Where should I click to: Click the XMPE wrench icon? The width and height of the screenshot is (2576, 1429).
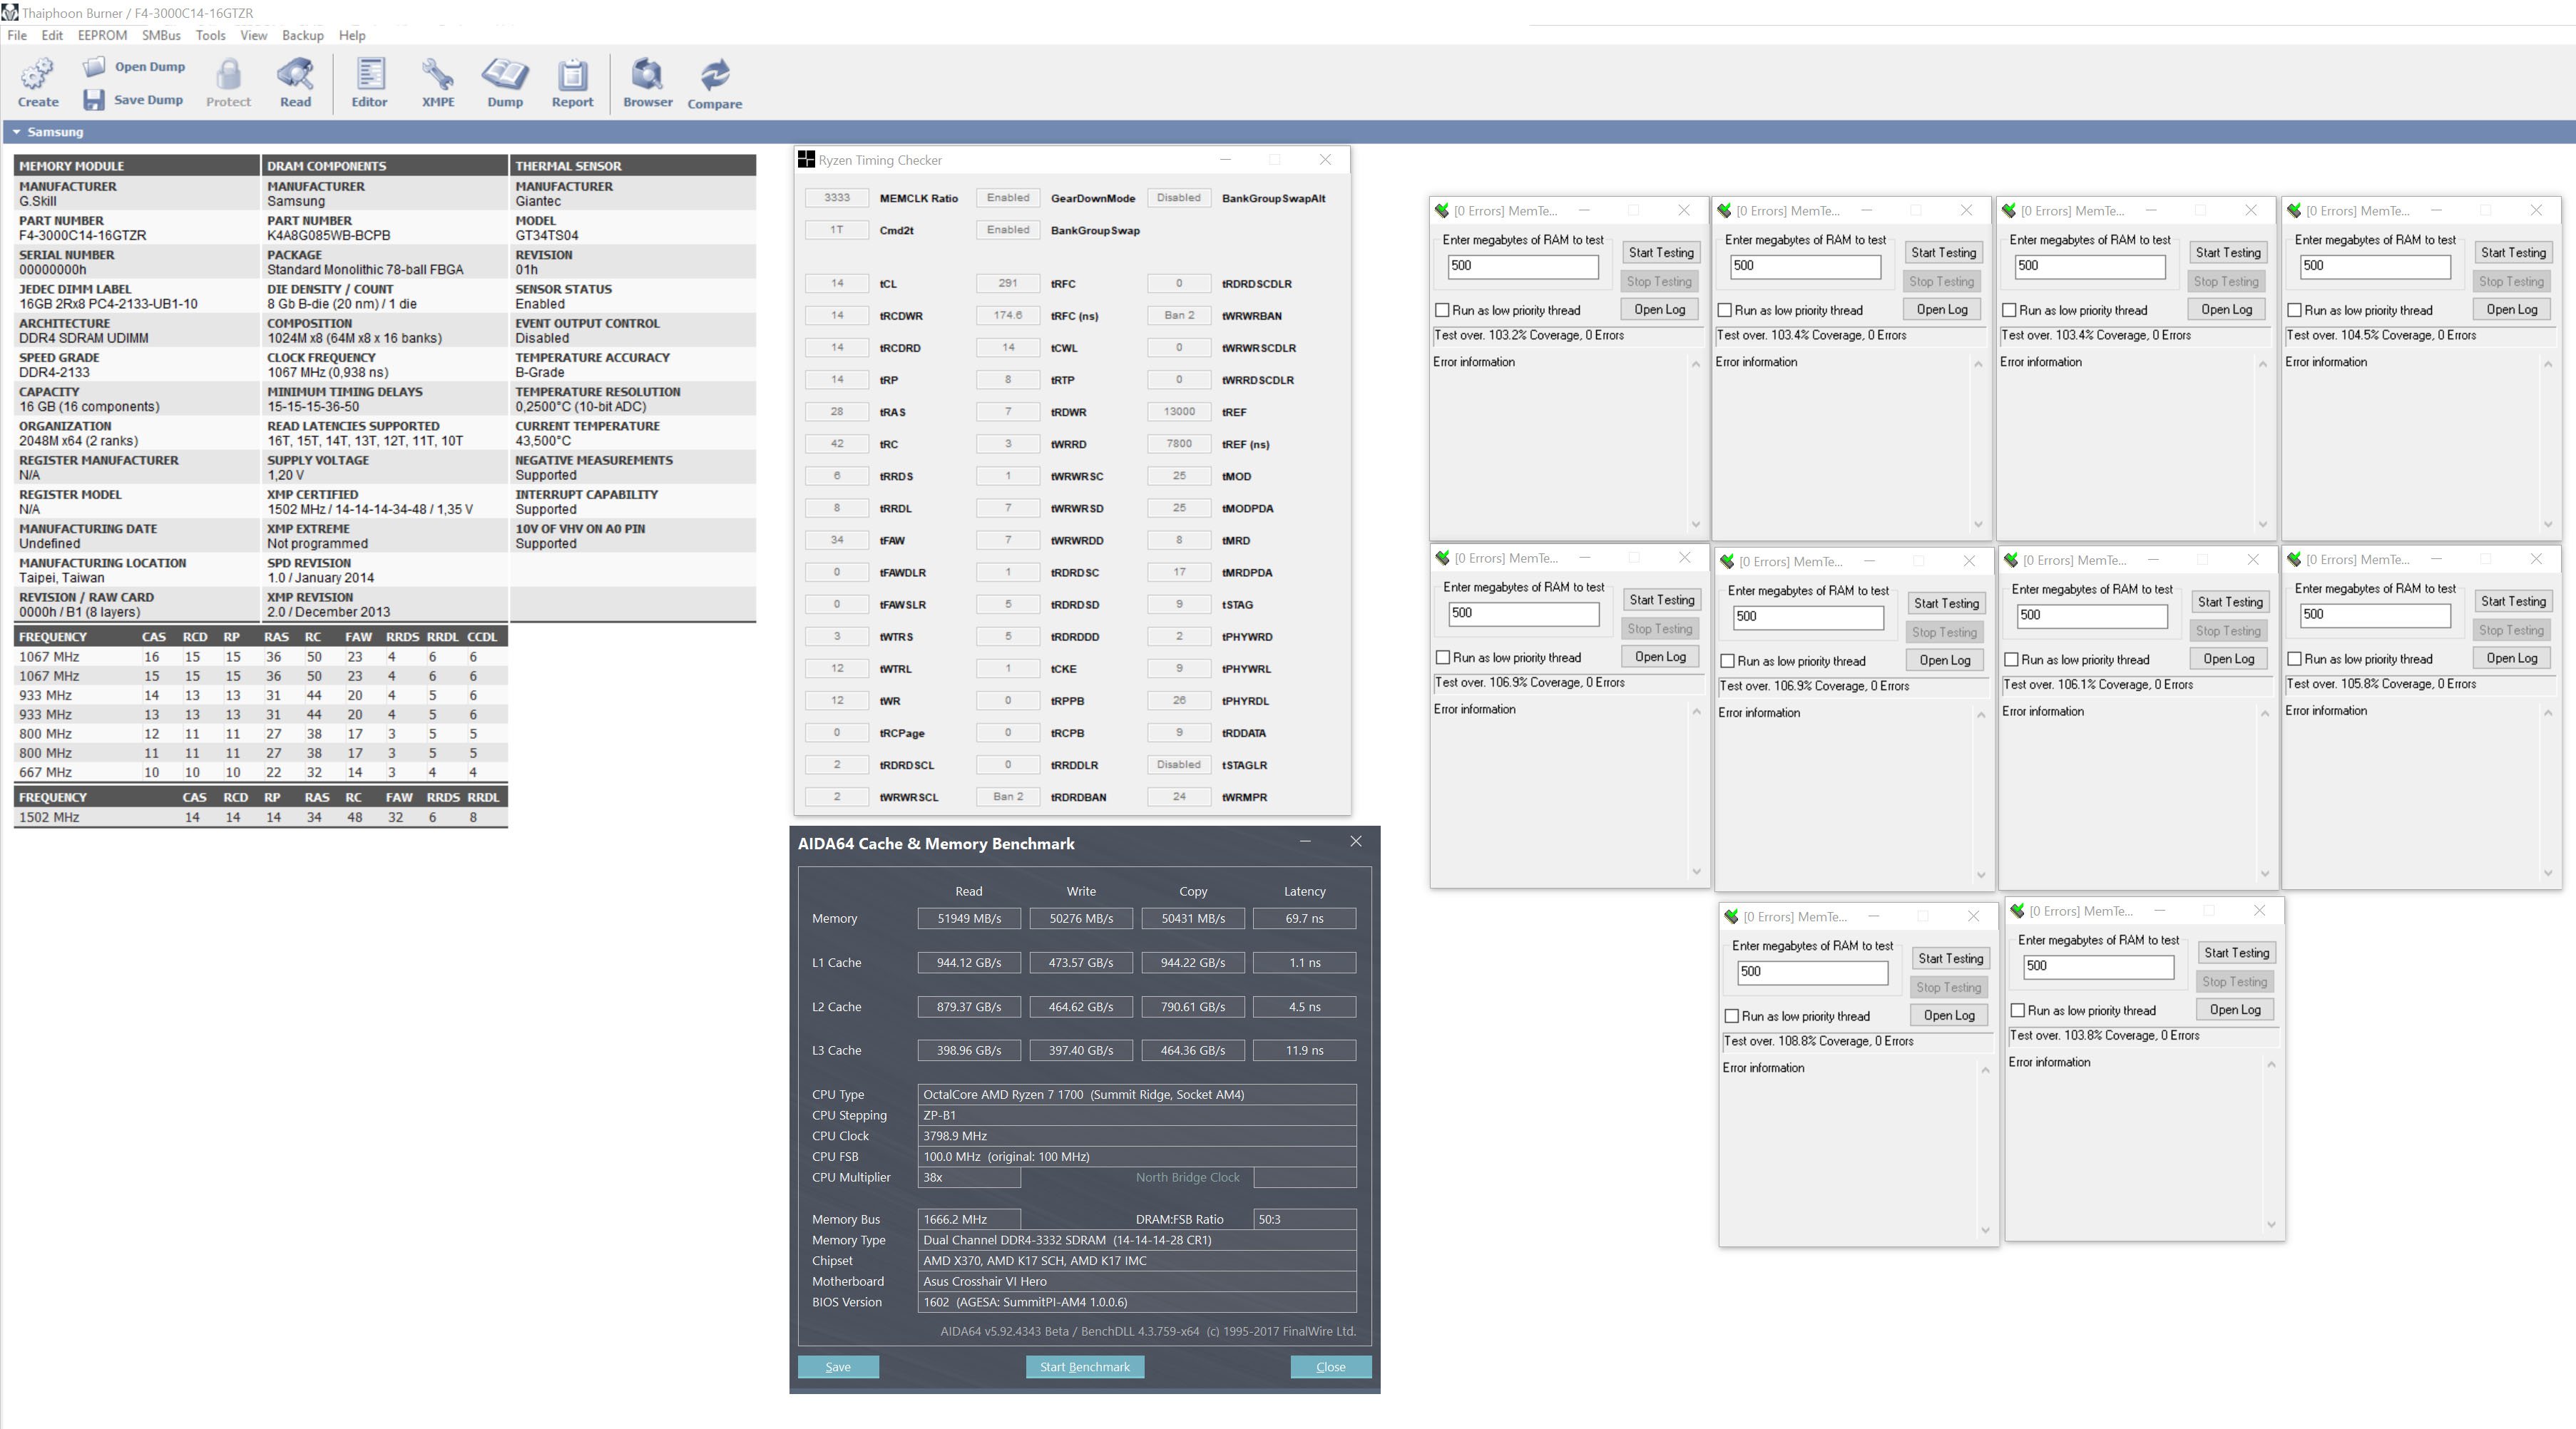pyautogui.click(x=437, y=74)
